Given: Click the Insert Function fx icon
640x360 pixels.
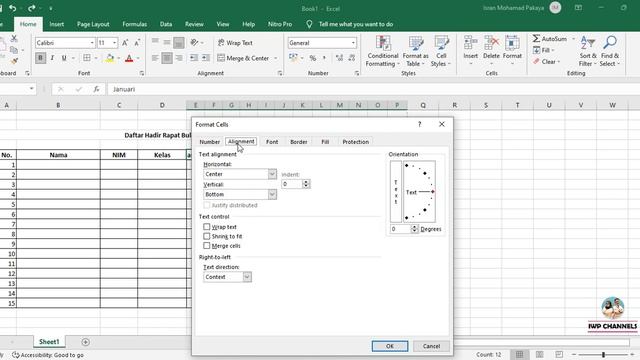Looking at the screenshot, I should click(x=96, y=89).
